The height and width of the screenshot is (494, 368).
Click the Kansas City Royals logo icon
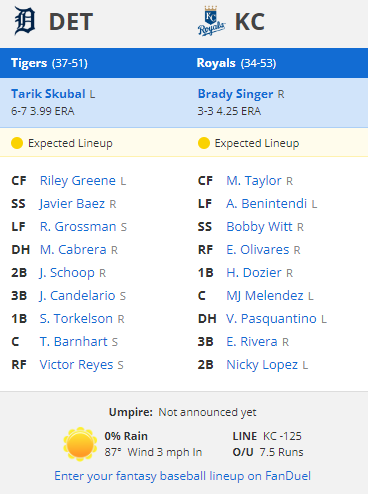211,21
